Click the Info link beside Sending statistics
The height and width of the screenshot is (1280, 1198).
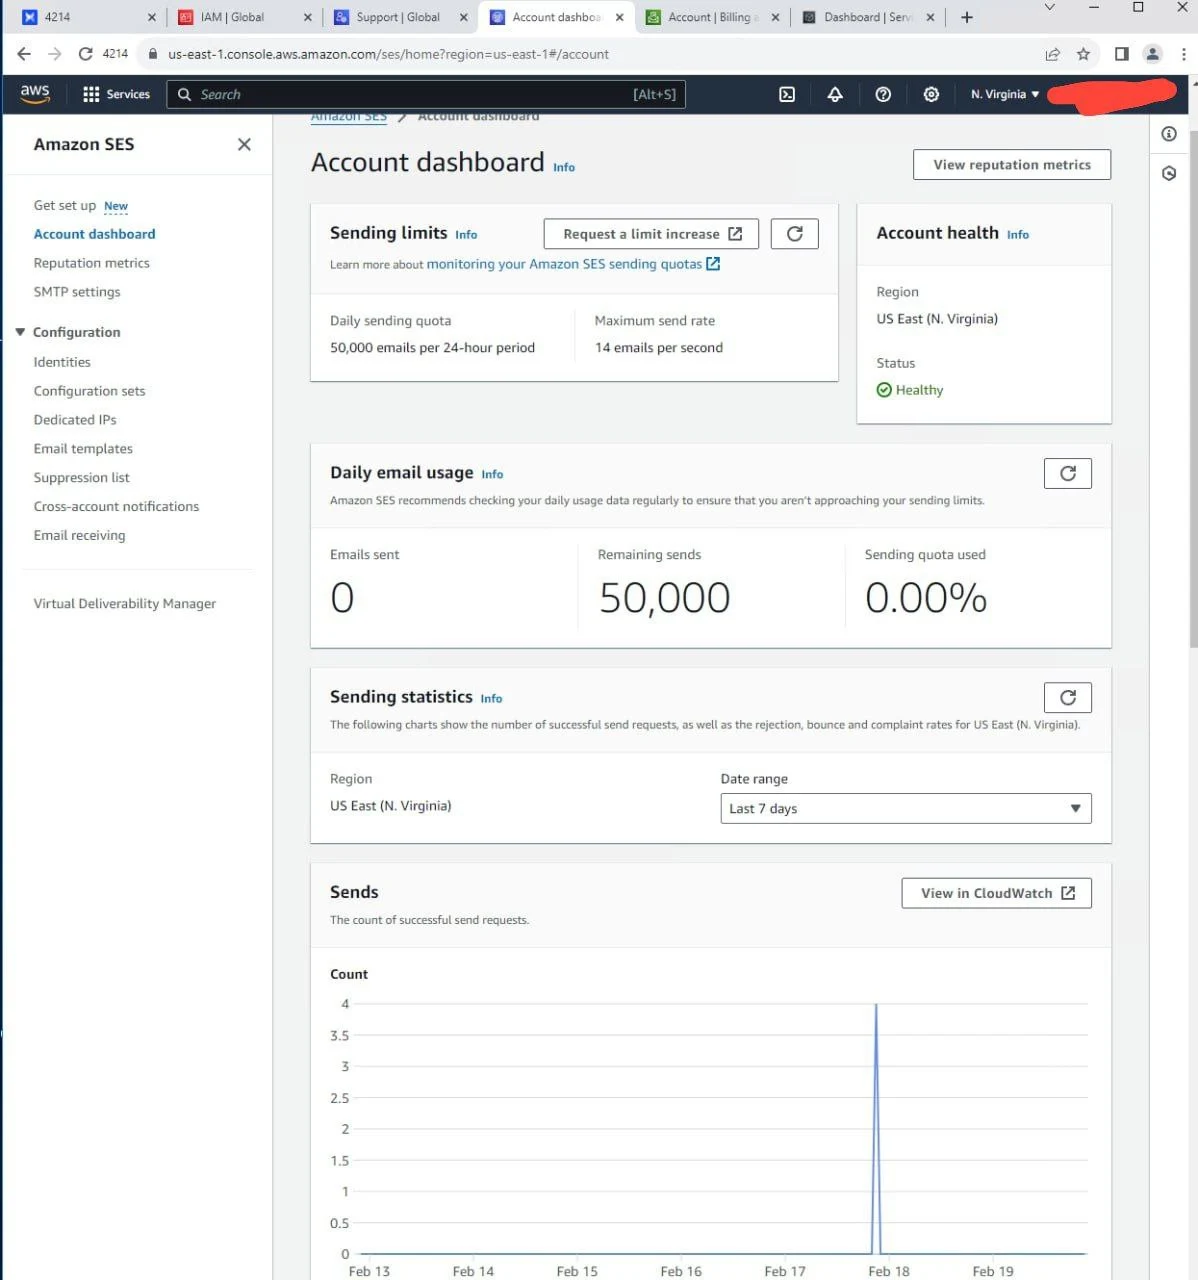(491, 699)
